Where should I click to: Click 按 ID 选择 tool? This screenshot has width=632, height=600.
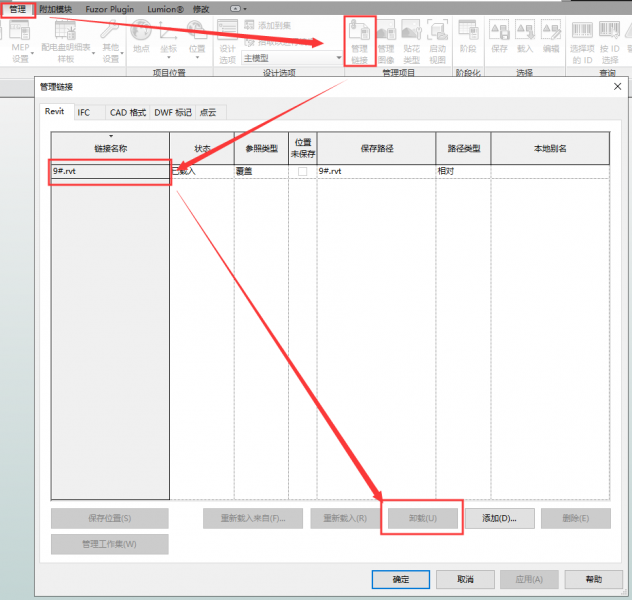point(609,42)
